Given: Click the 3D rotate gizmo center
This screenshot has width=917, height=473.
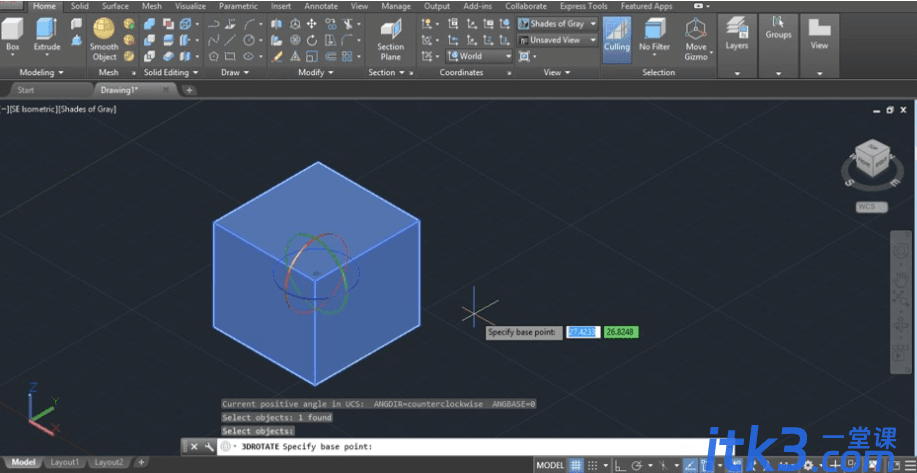Looking at the screenshot, I should [316, 273].
